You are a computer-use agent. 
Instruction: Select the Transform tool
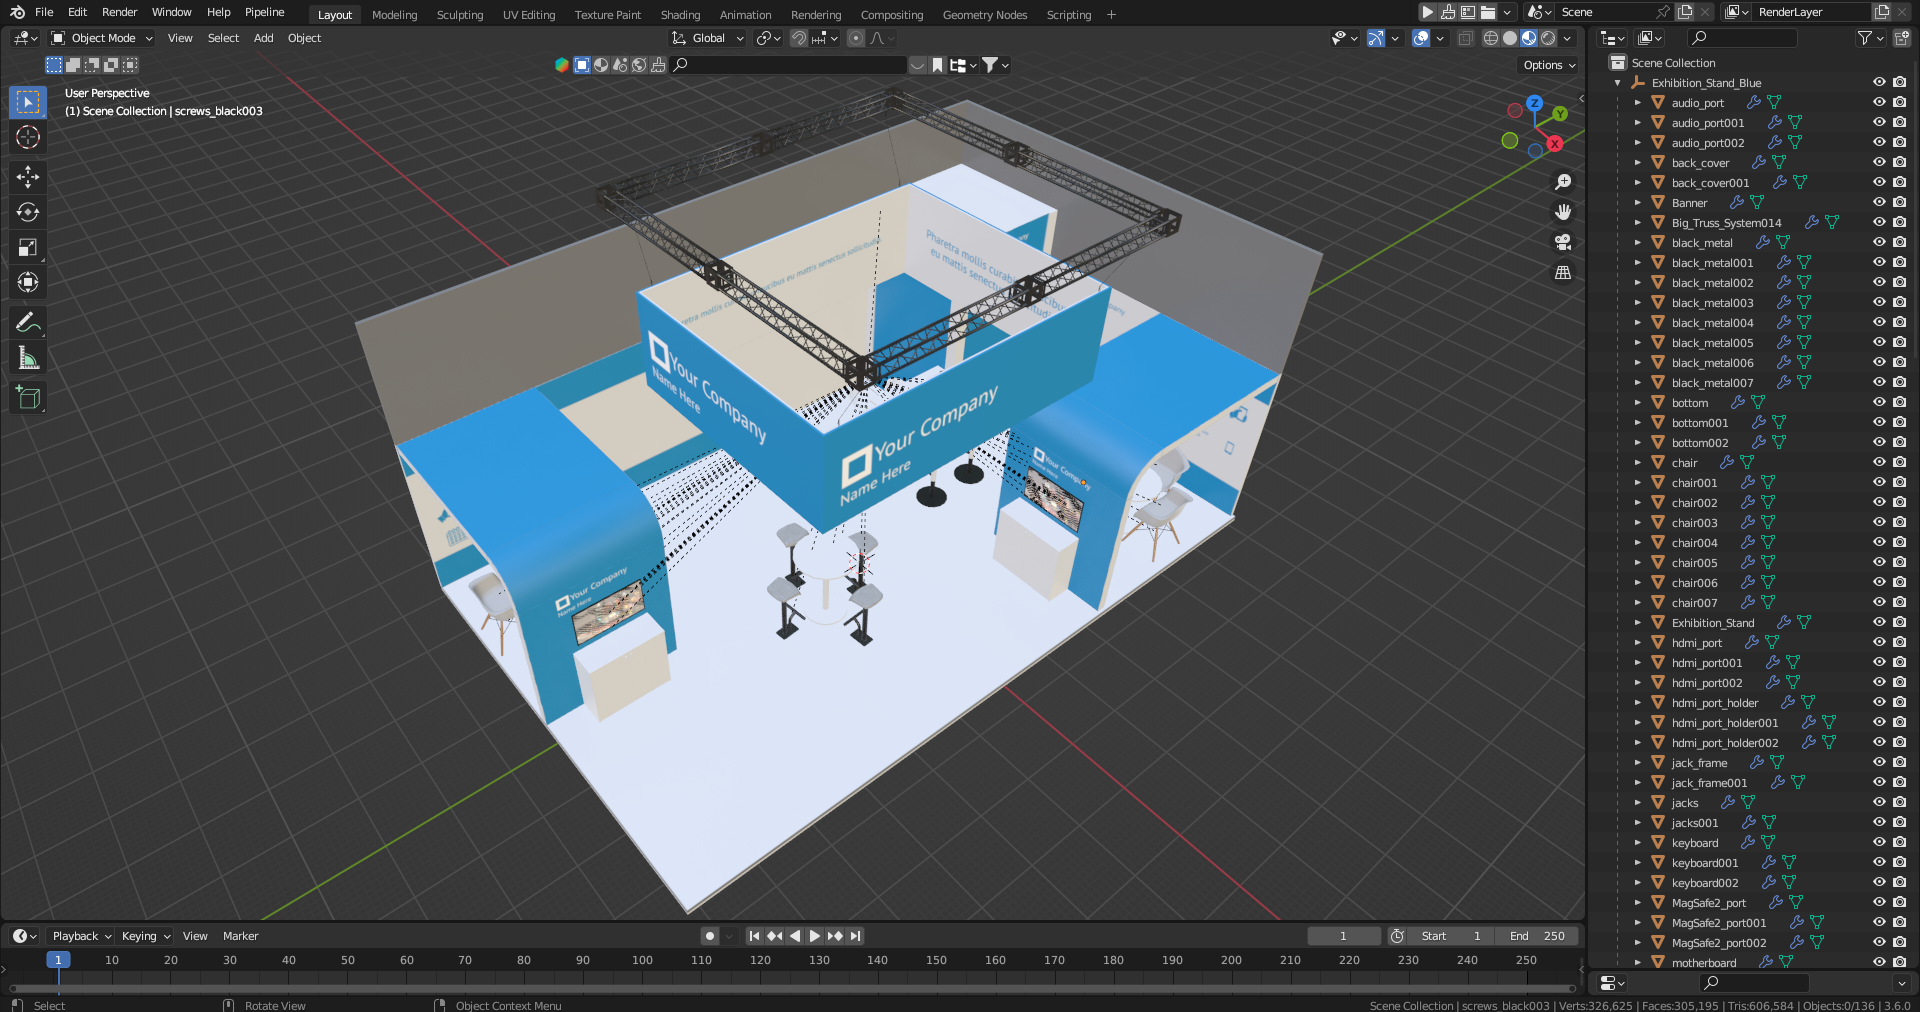point(28,282)
